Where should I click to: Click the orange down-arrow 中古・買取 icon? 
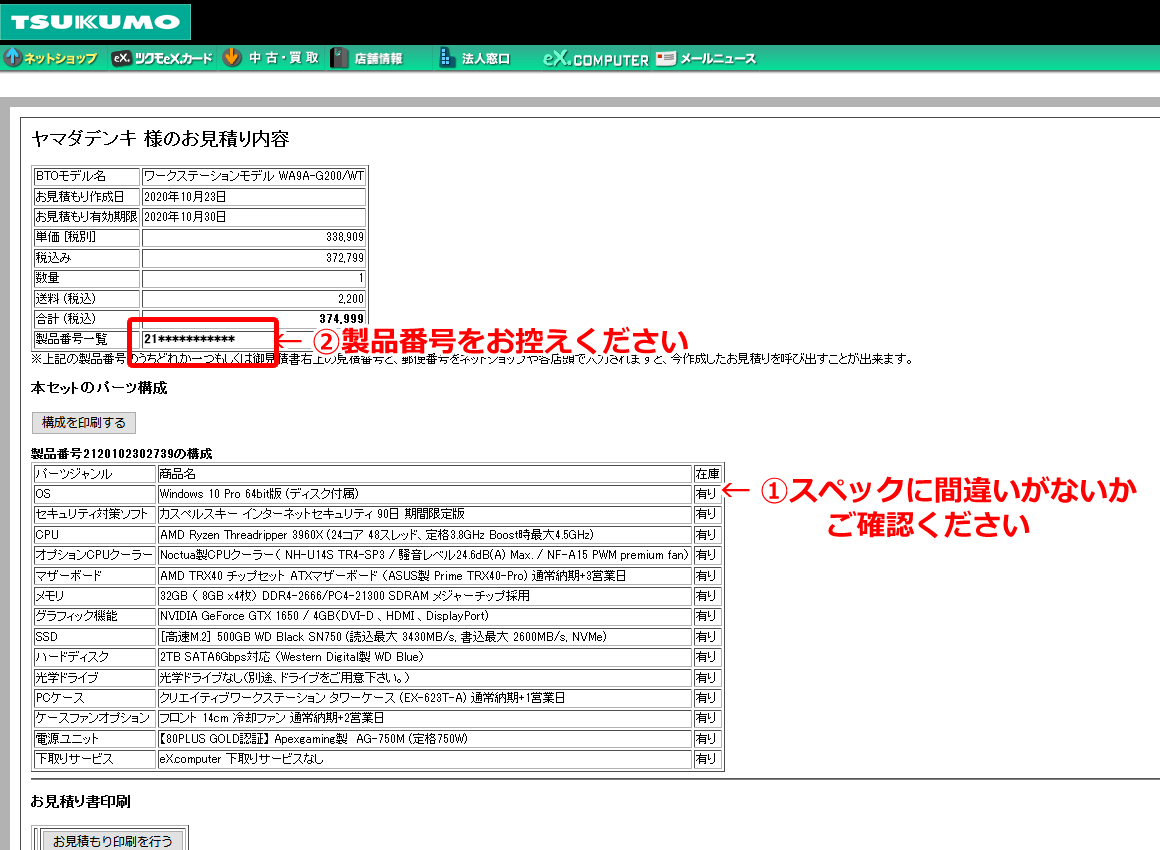pyautogui.click(x=231, y=57)
